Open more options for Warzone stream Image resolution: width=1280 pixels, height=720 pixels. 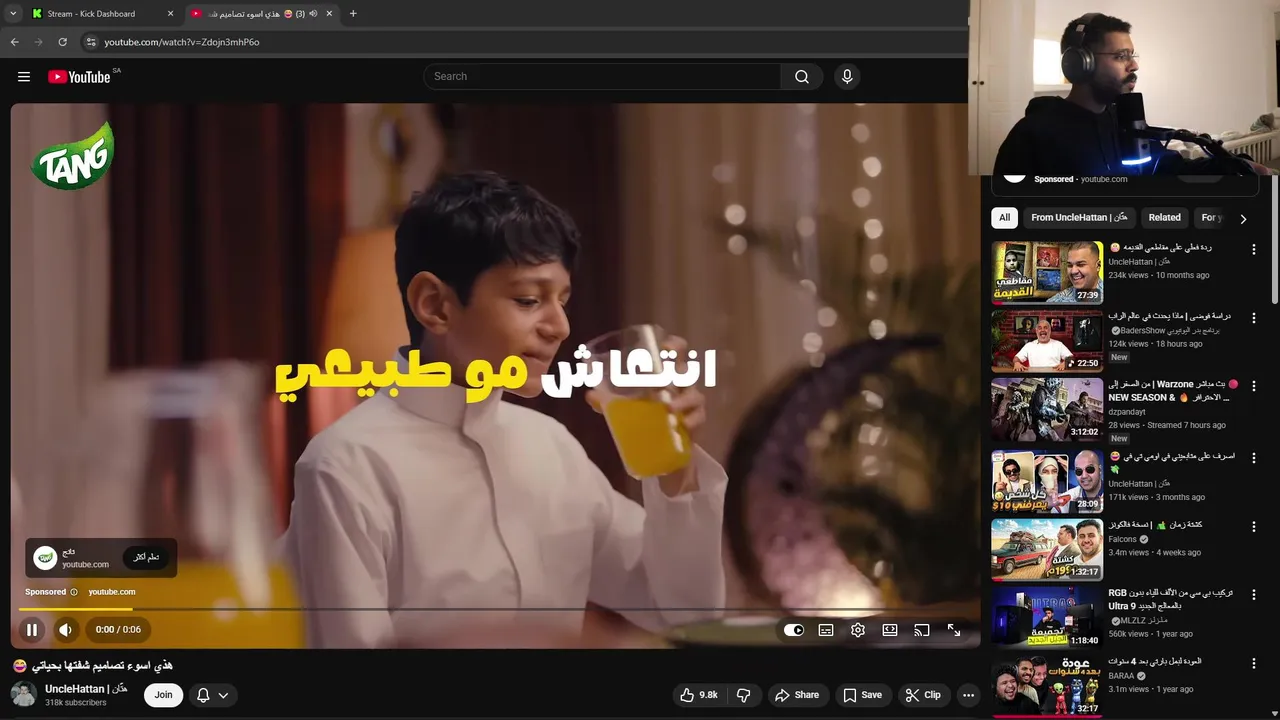click(1253, 386)
